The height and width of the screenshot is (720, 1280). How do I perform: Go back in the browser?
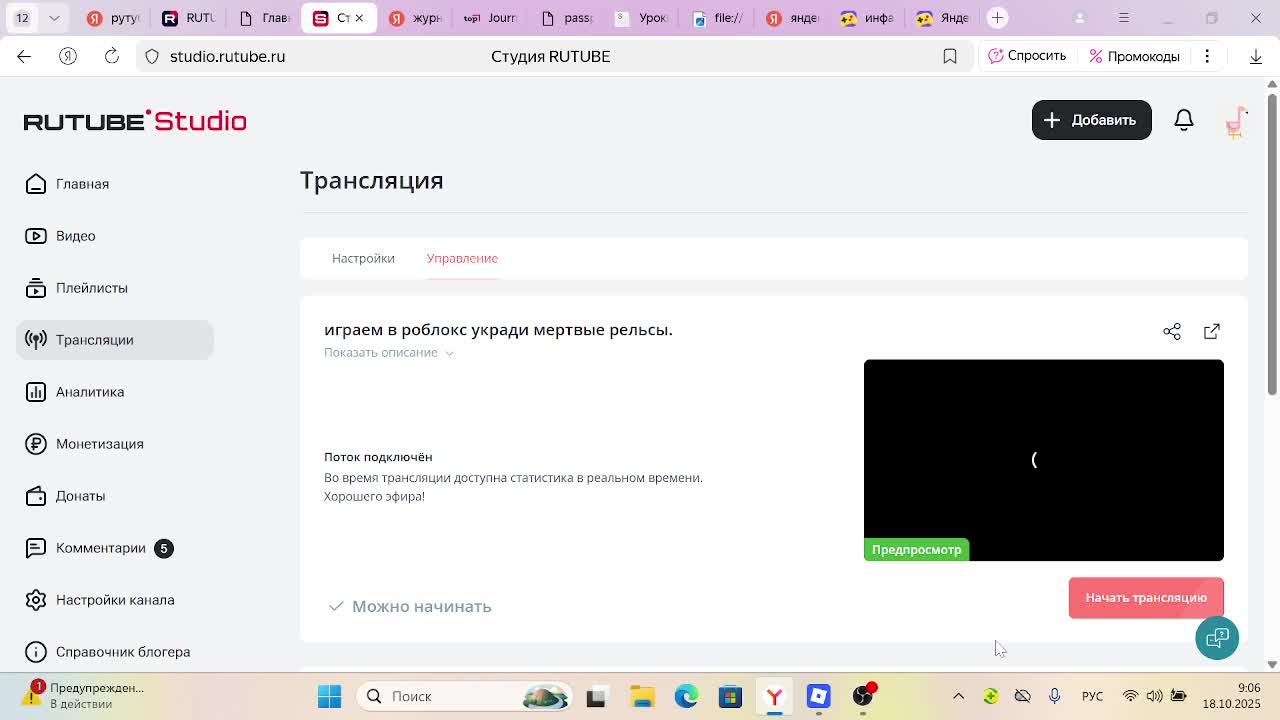point(24,56)
